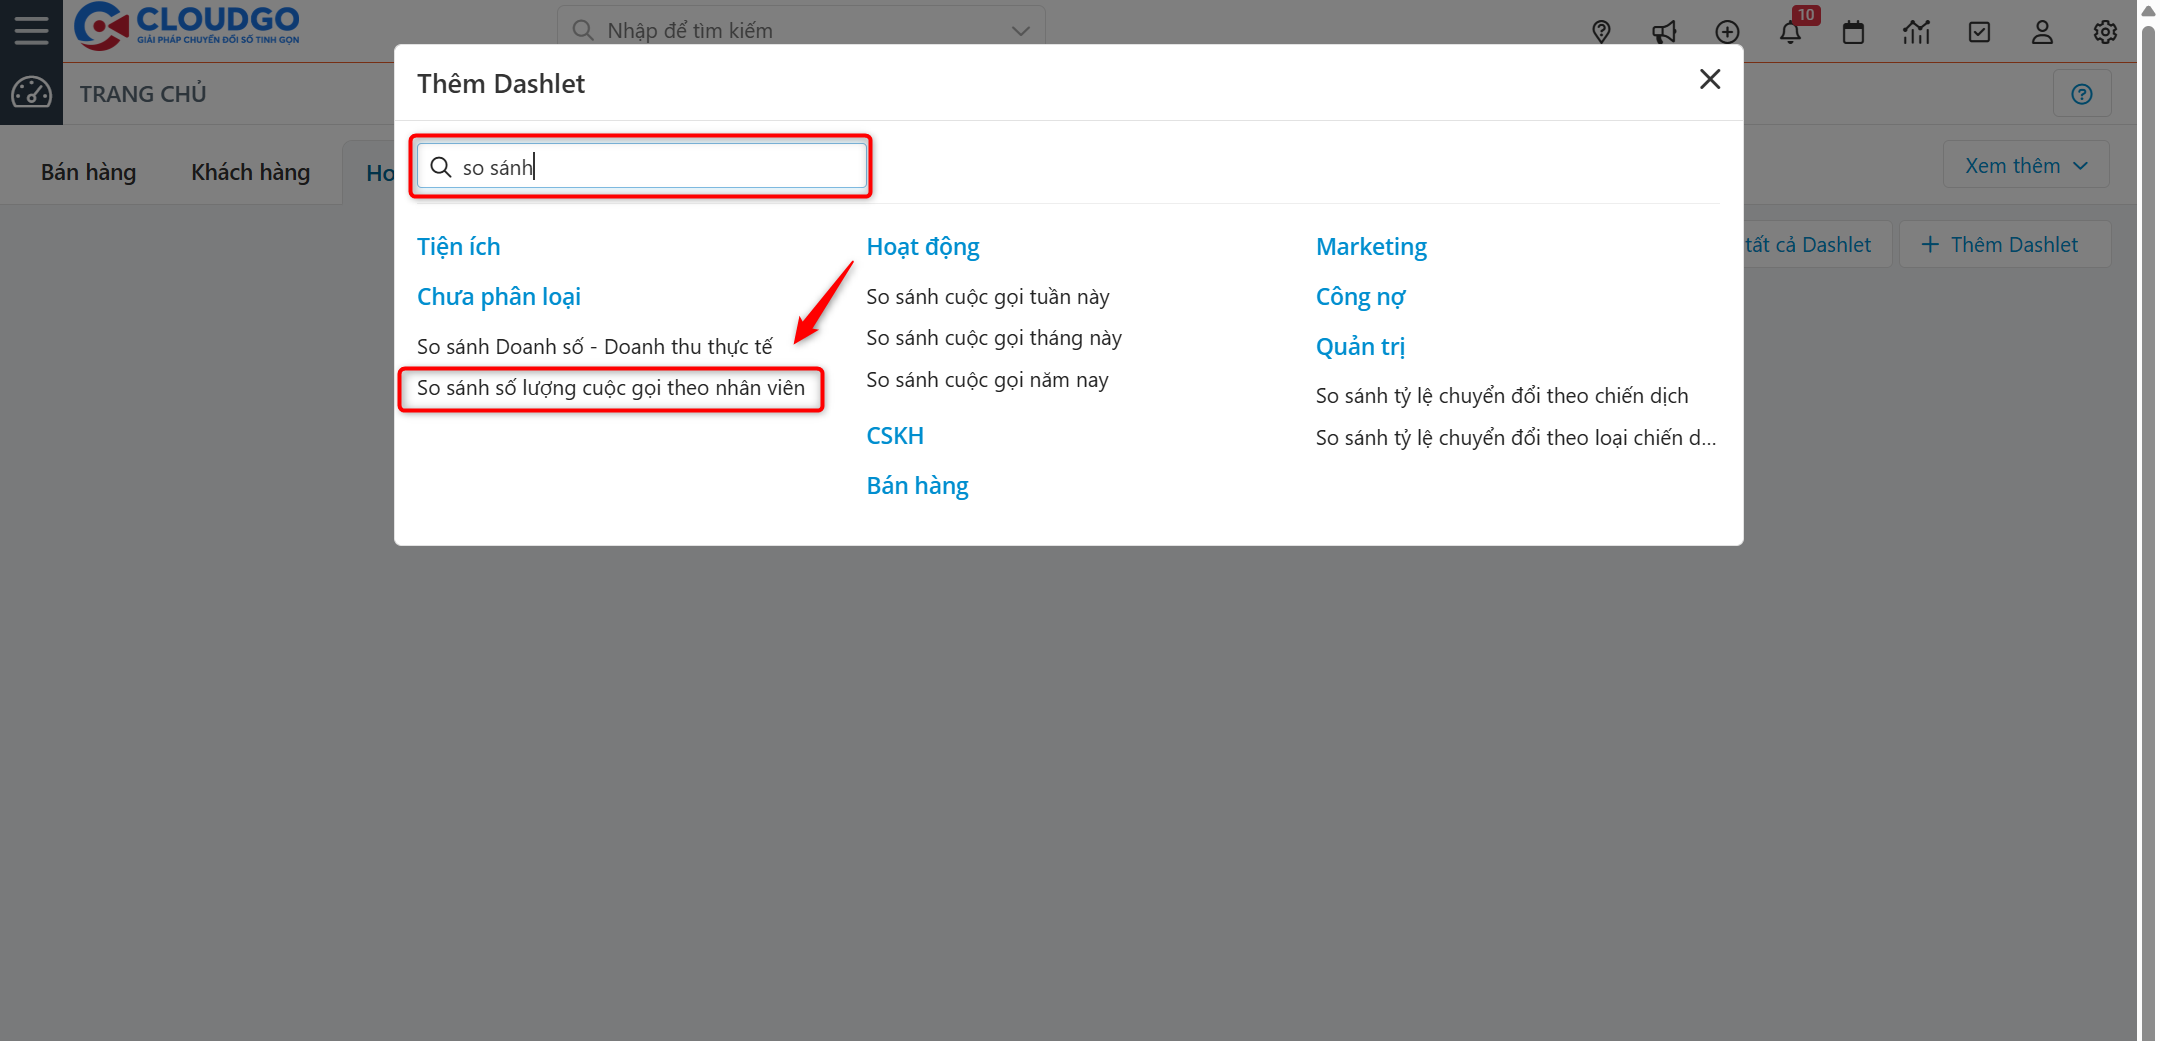Click the help question mark button
2160x1041 pixels.
click(2082, 93)
